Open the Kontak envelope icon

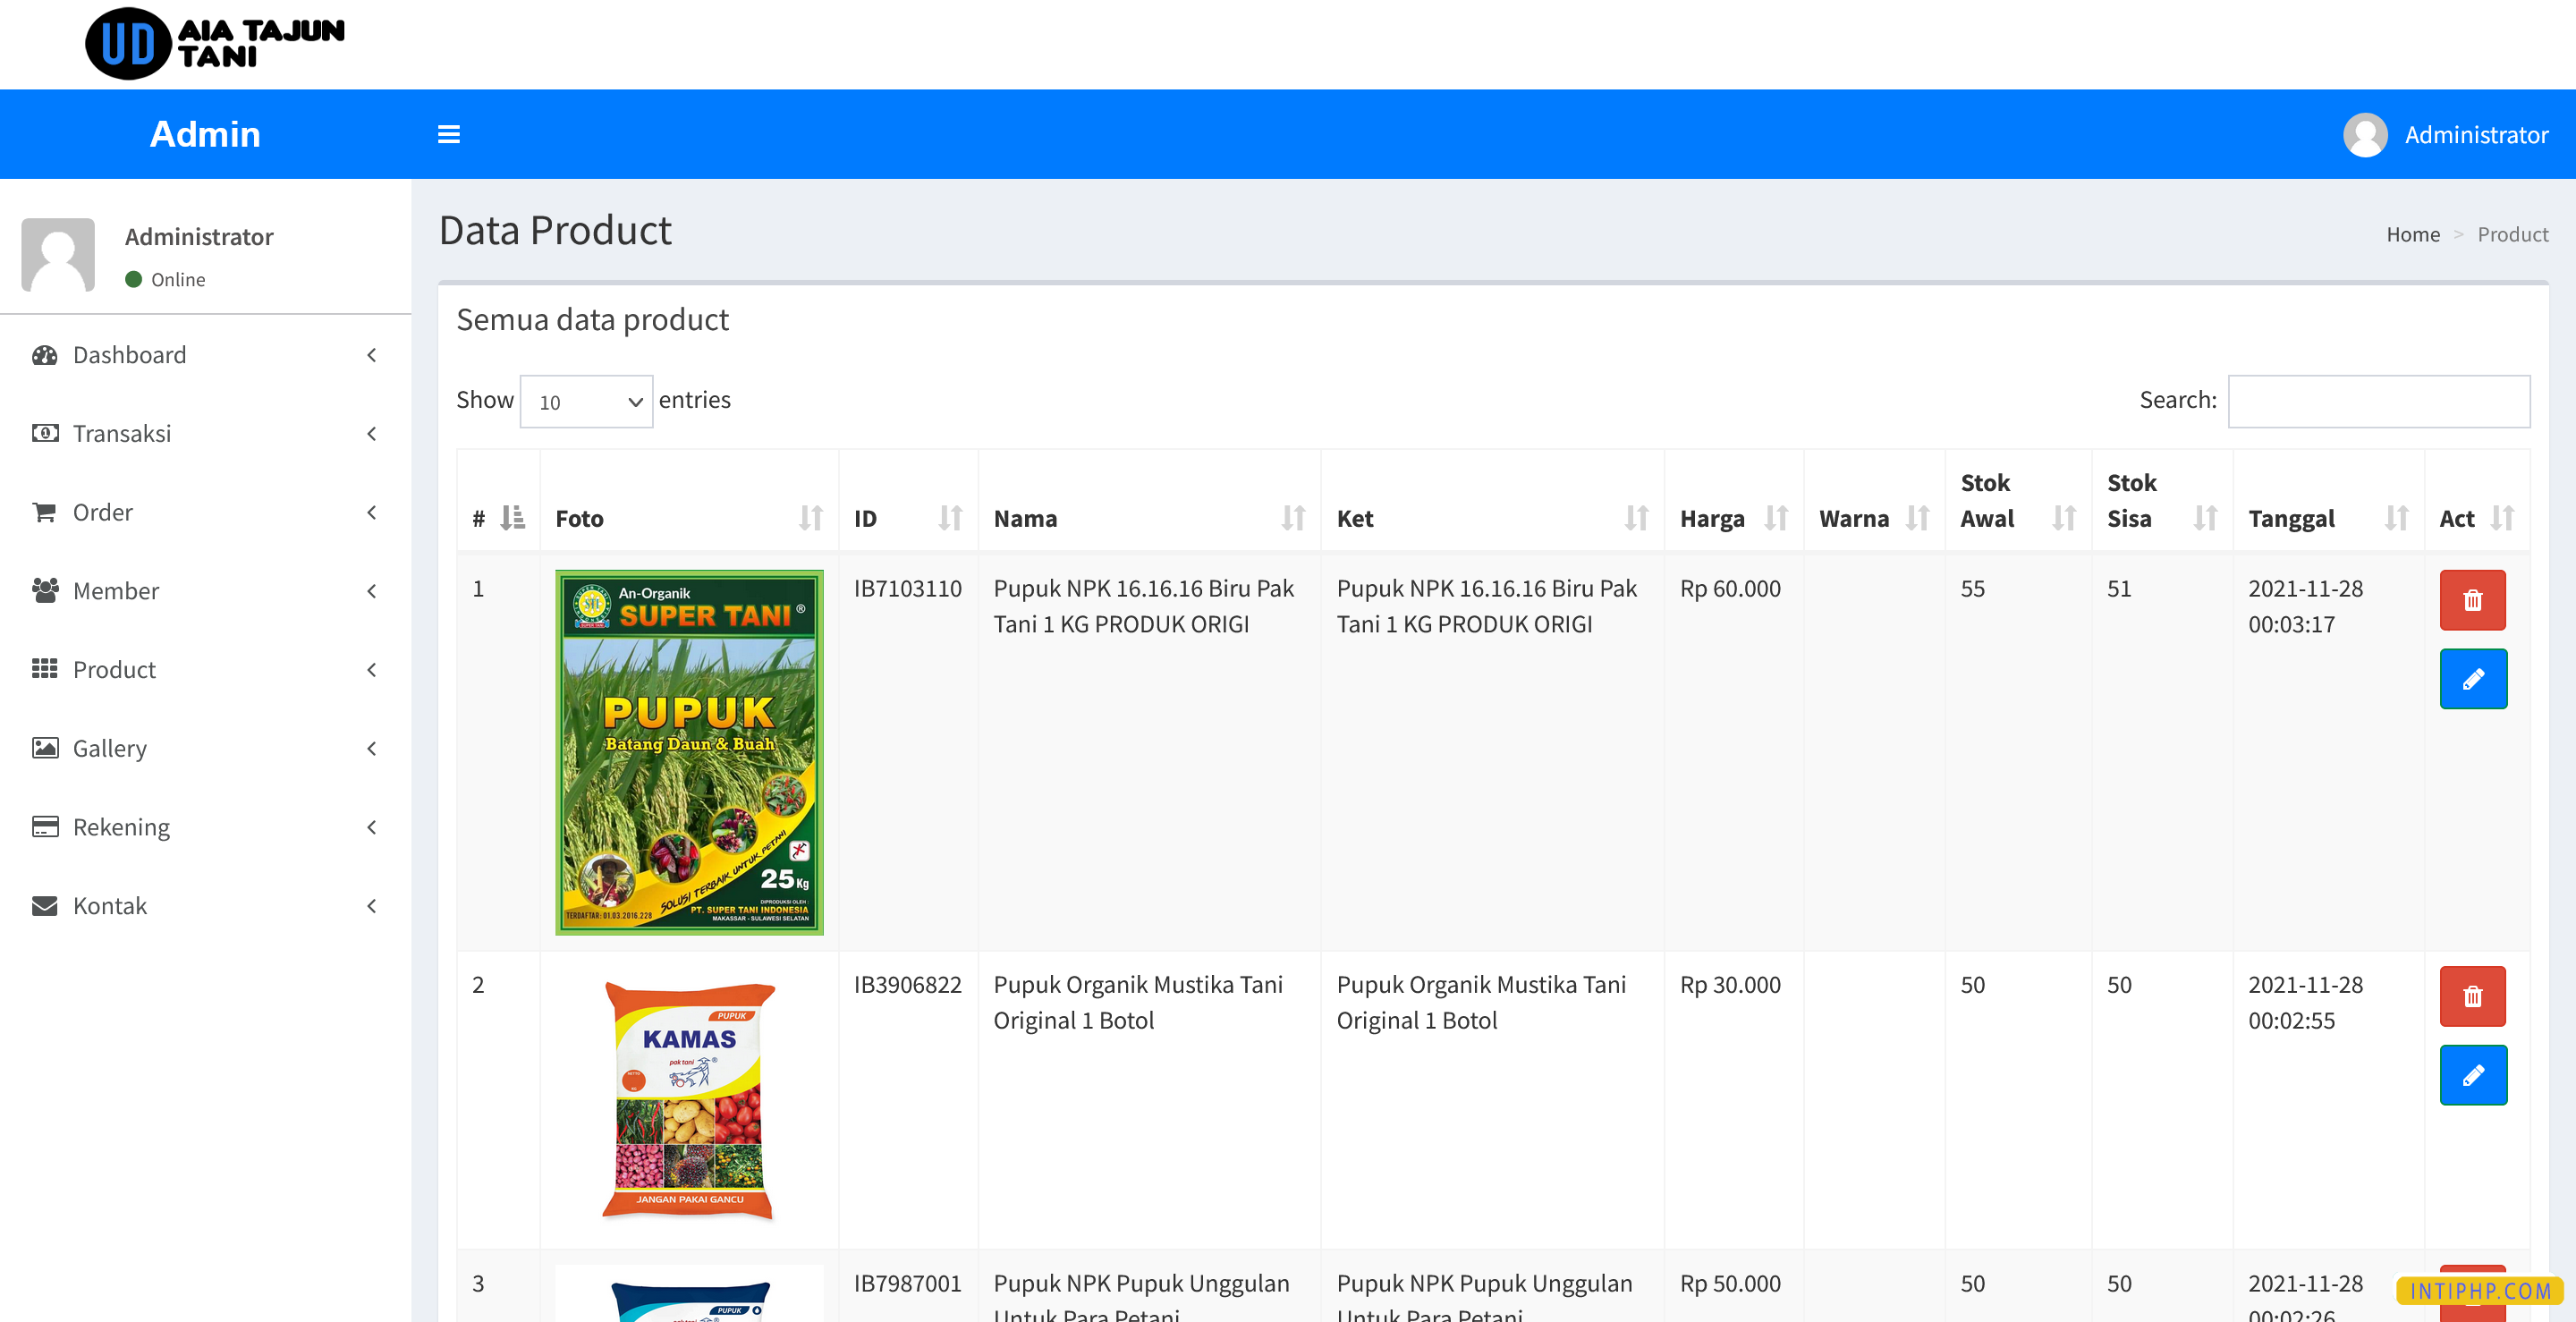click(x=44, y=905)
